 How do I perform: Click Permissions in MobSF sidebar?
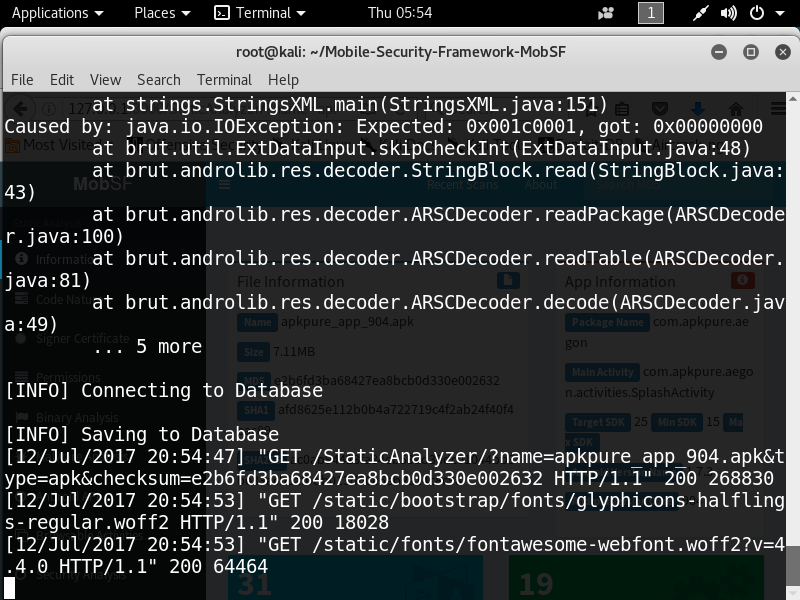(x=68, y=378)
